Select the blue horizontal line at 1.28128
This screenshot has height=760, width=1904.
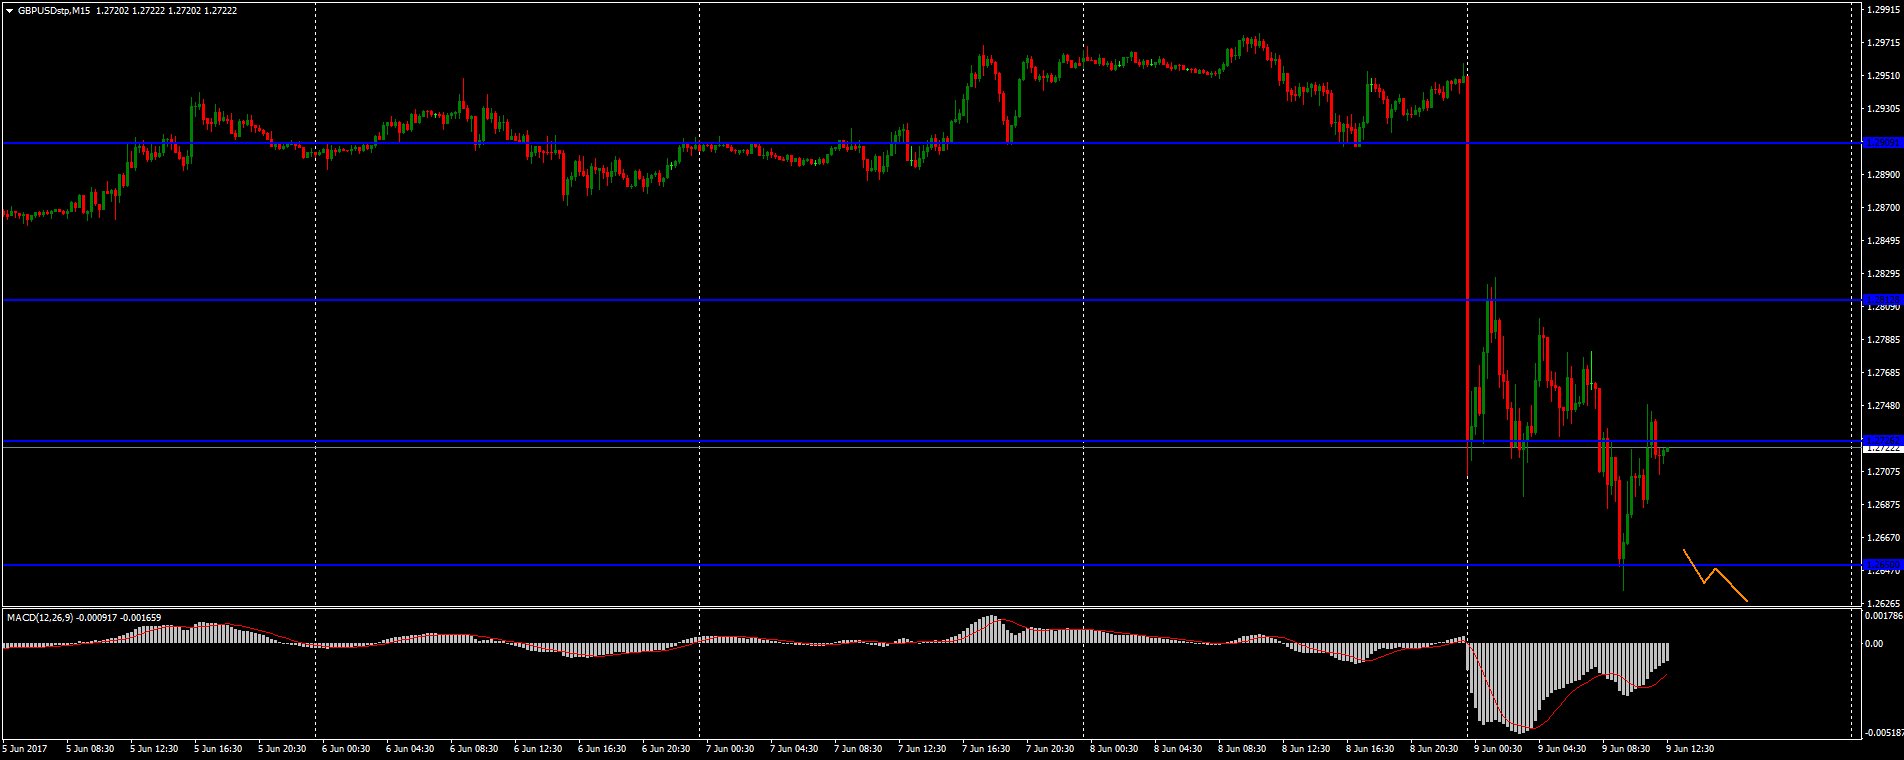pyautogui.click(x=800, y=300)
